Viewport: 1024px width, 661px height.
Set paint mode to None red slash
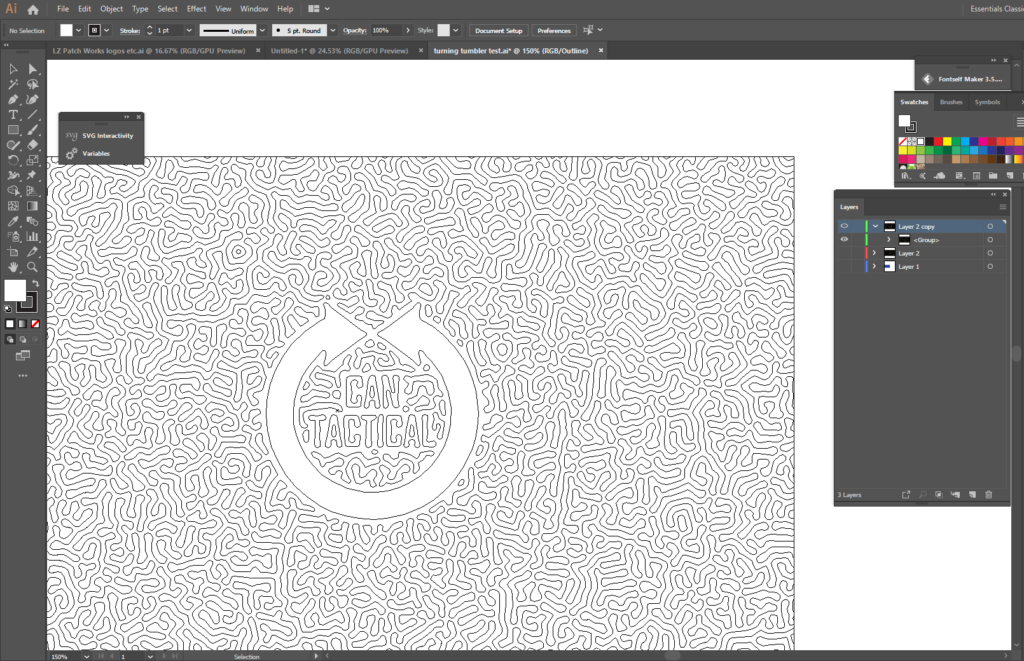35,323
